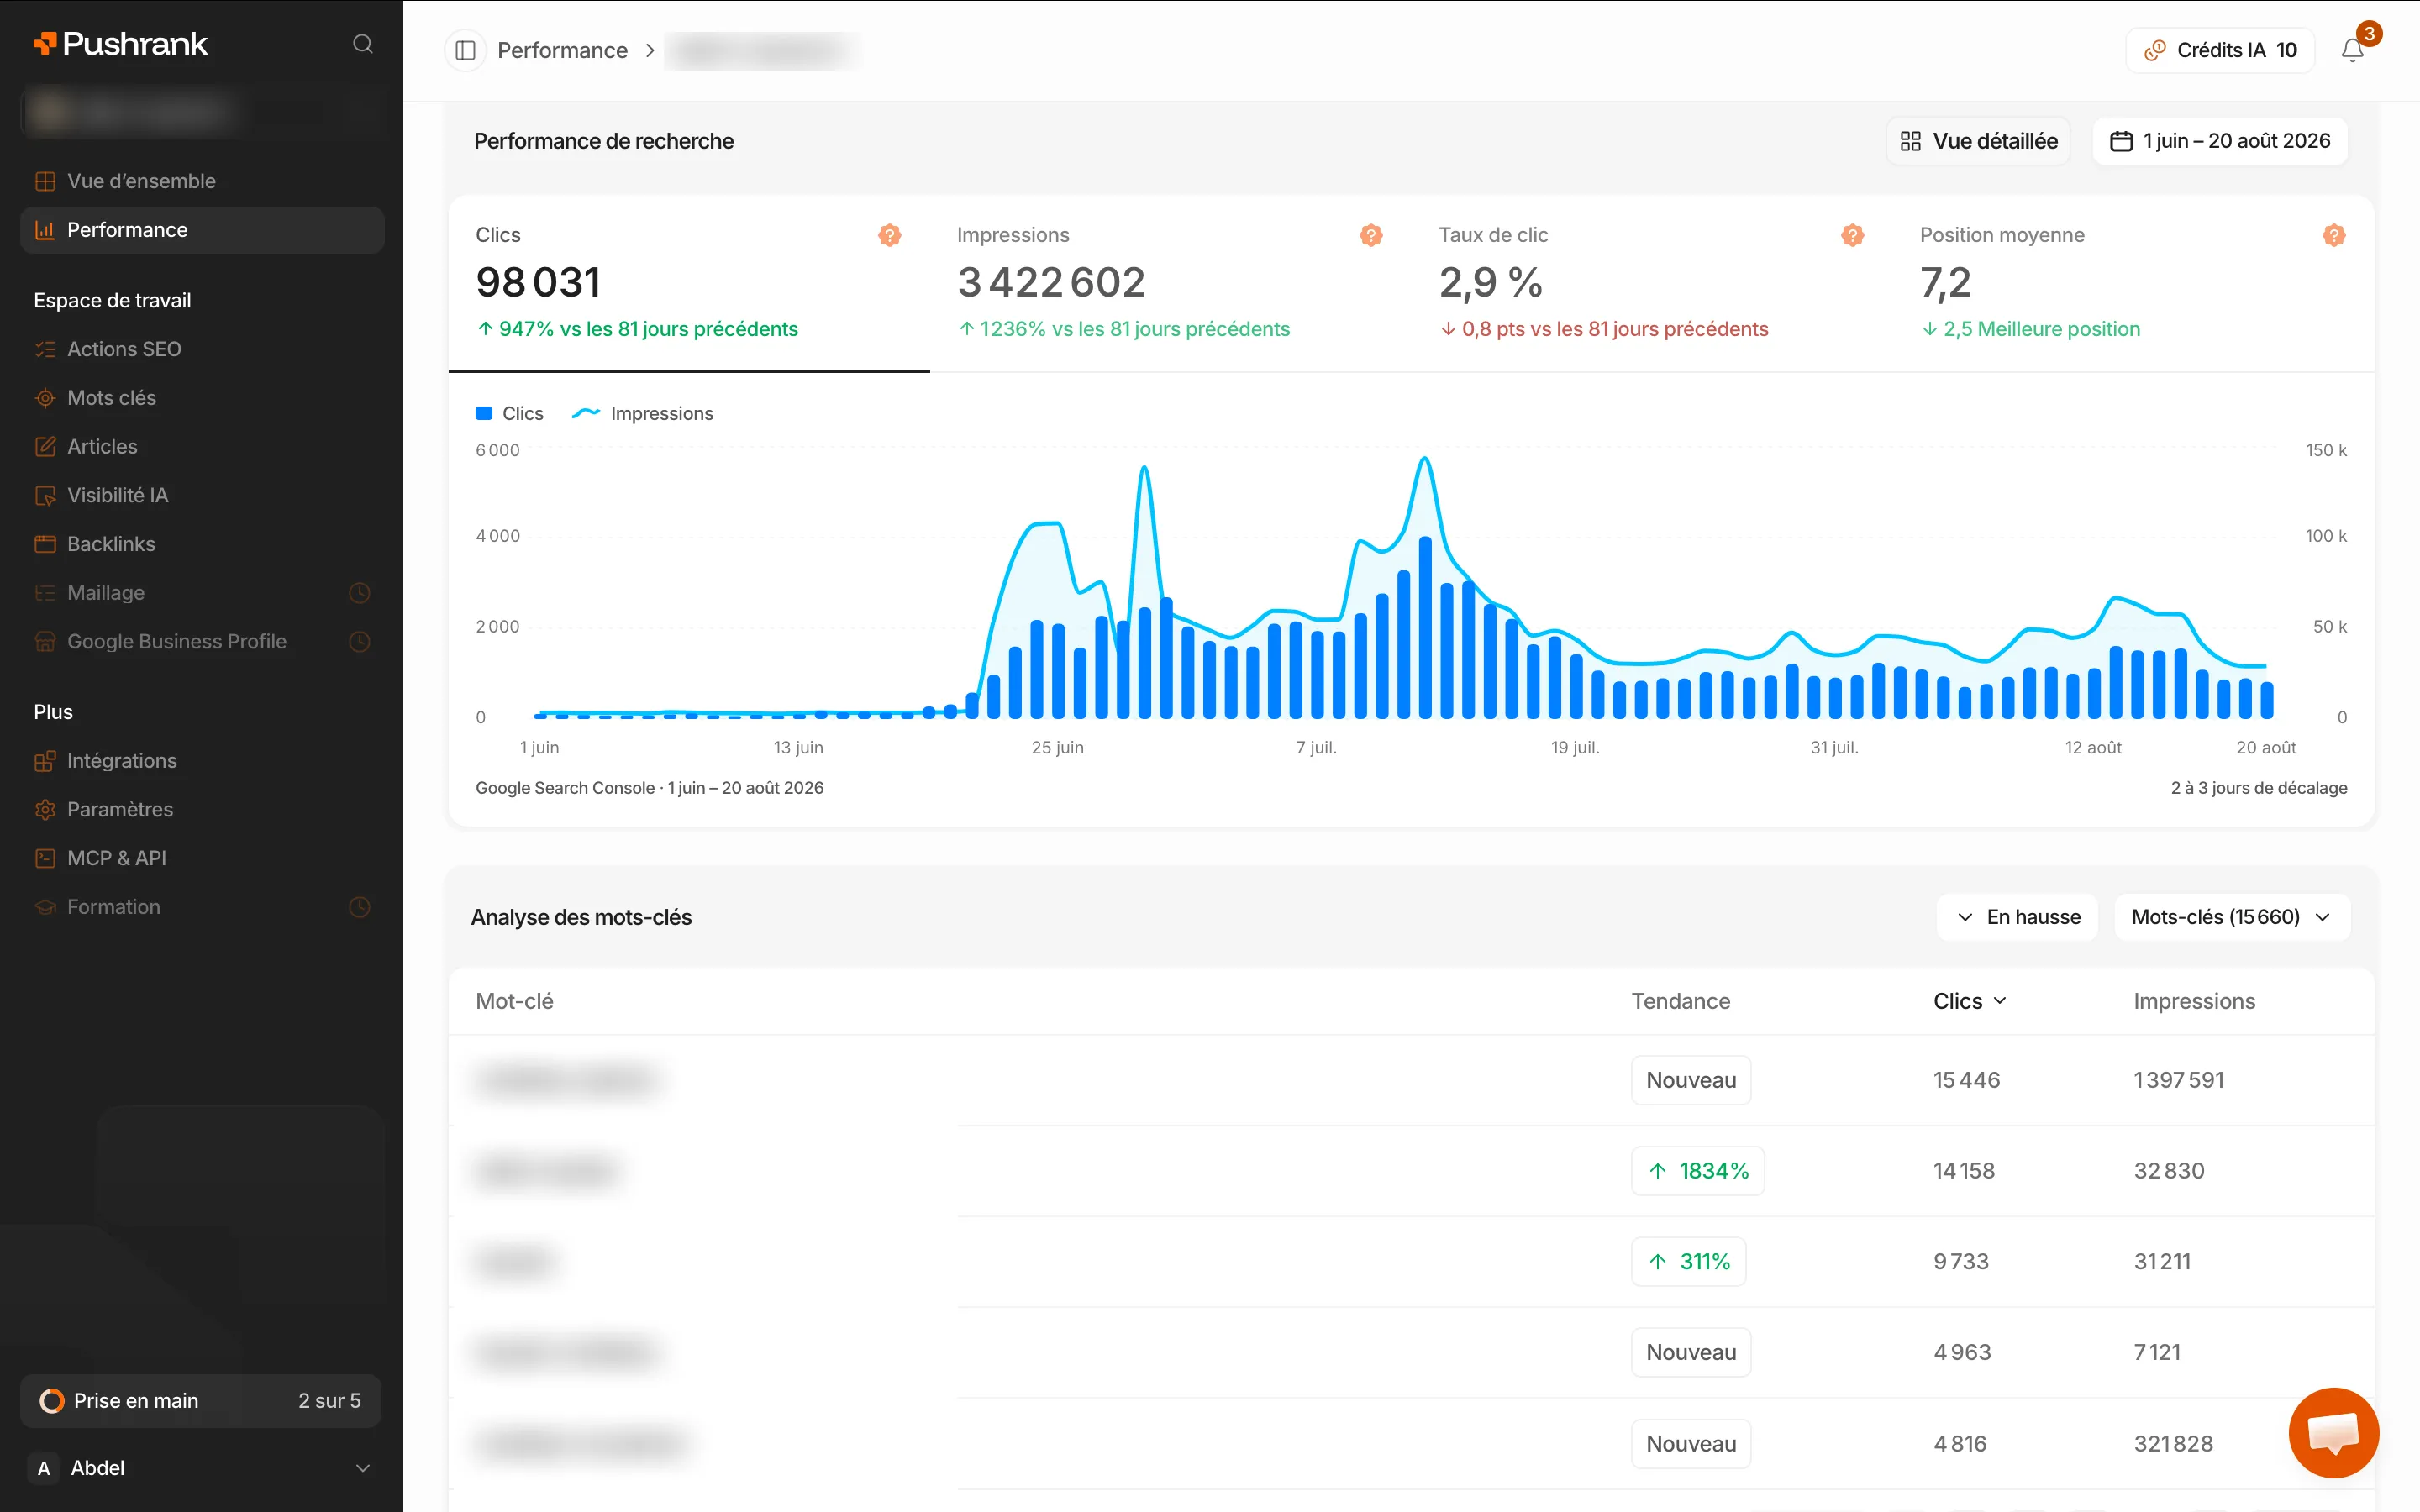Open MCP & API page
Image resolution: width=2420 pixels, height=1512 pixels.
202,858
